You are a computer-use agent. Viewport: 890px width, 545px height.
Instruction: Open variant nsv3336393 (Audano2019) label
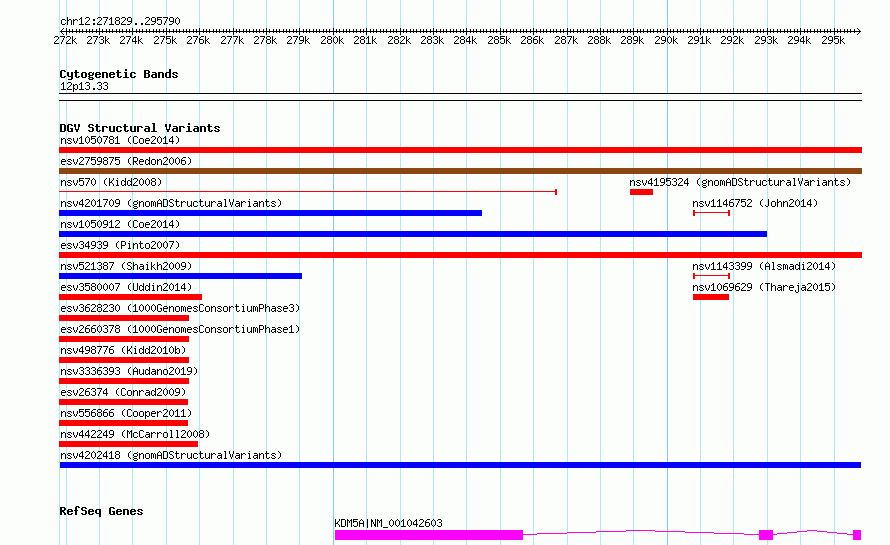pyautogui.click(x=129, y=371)
